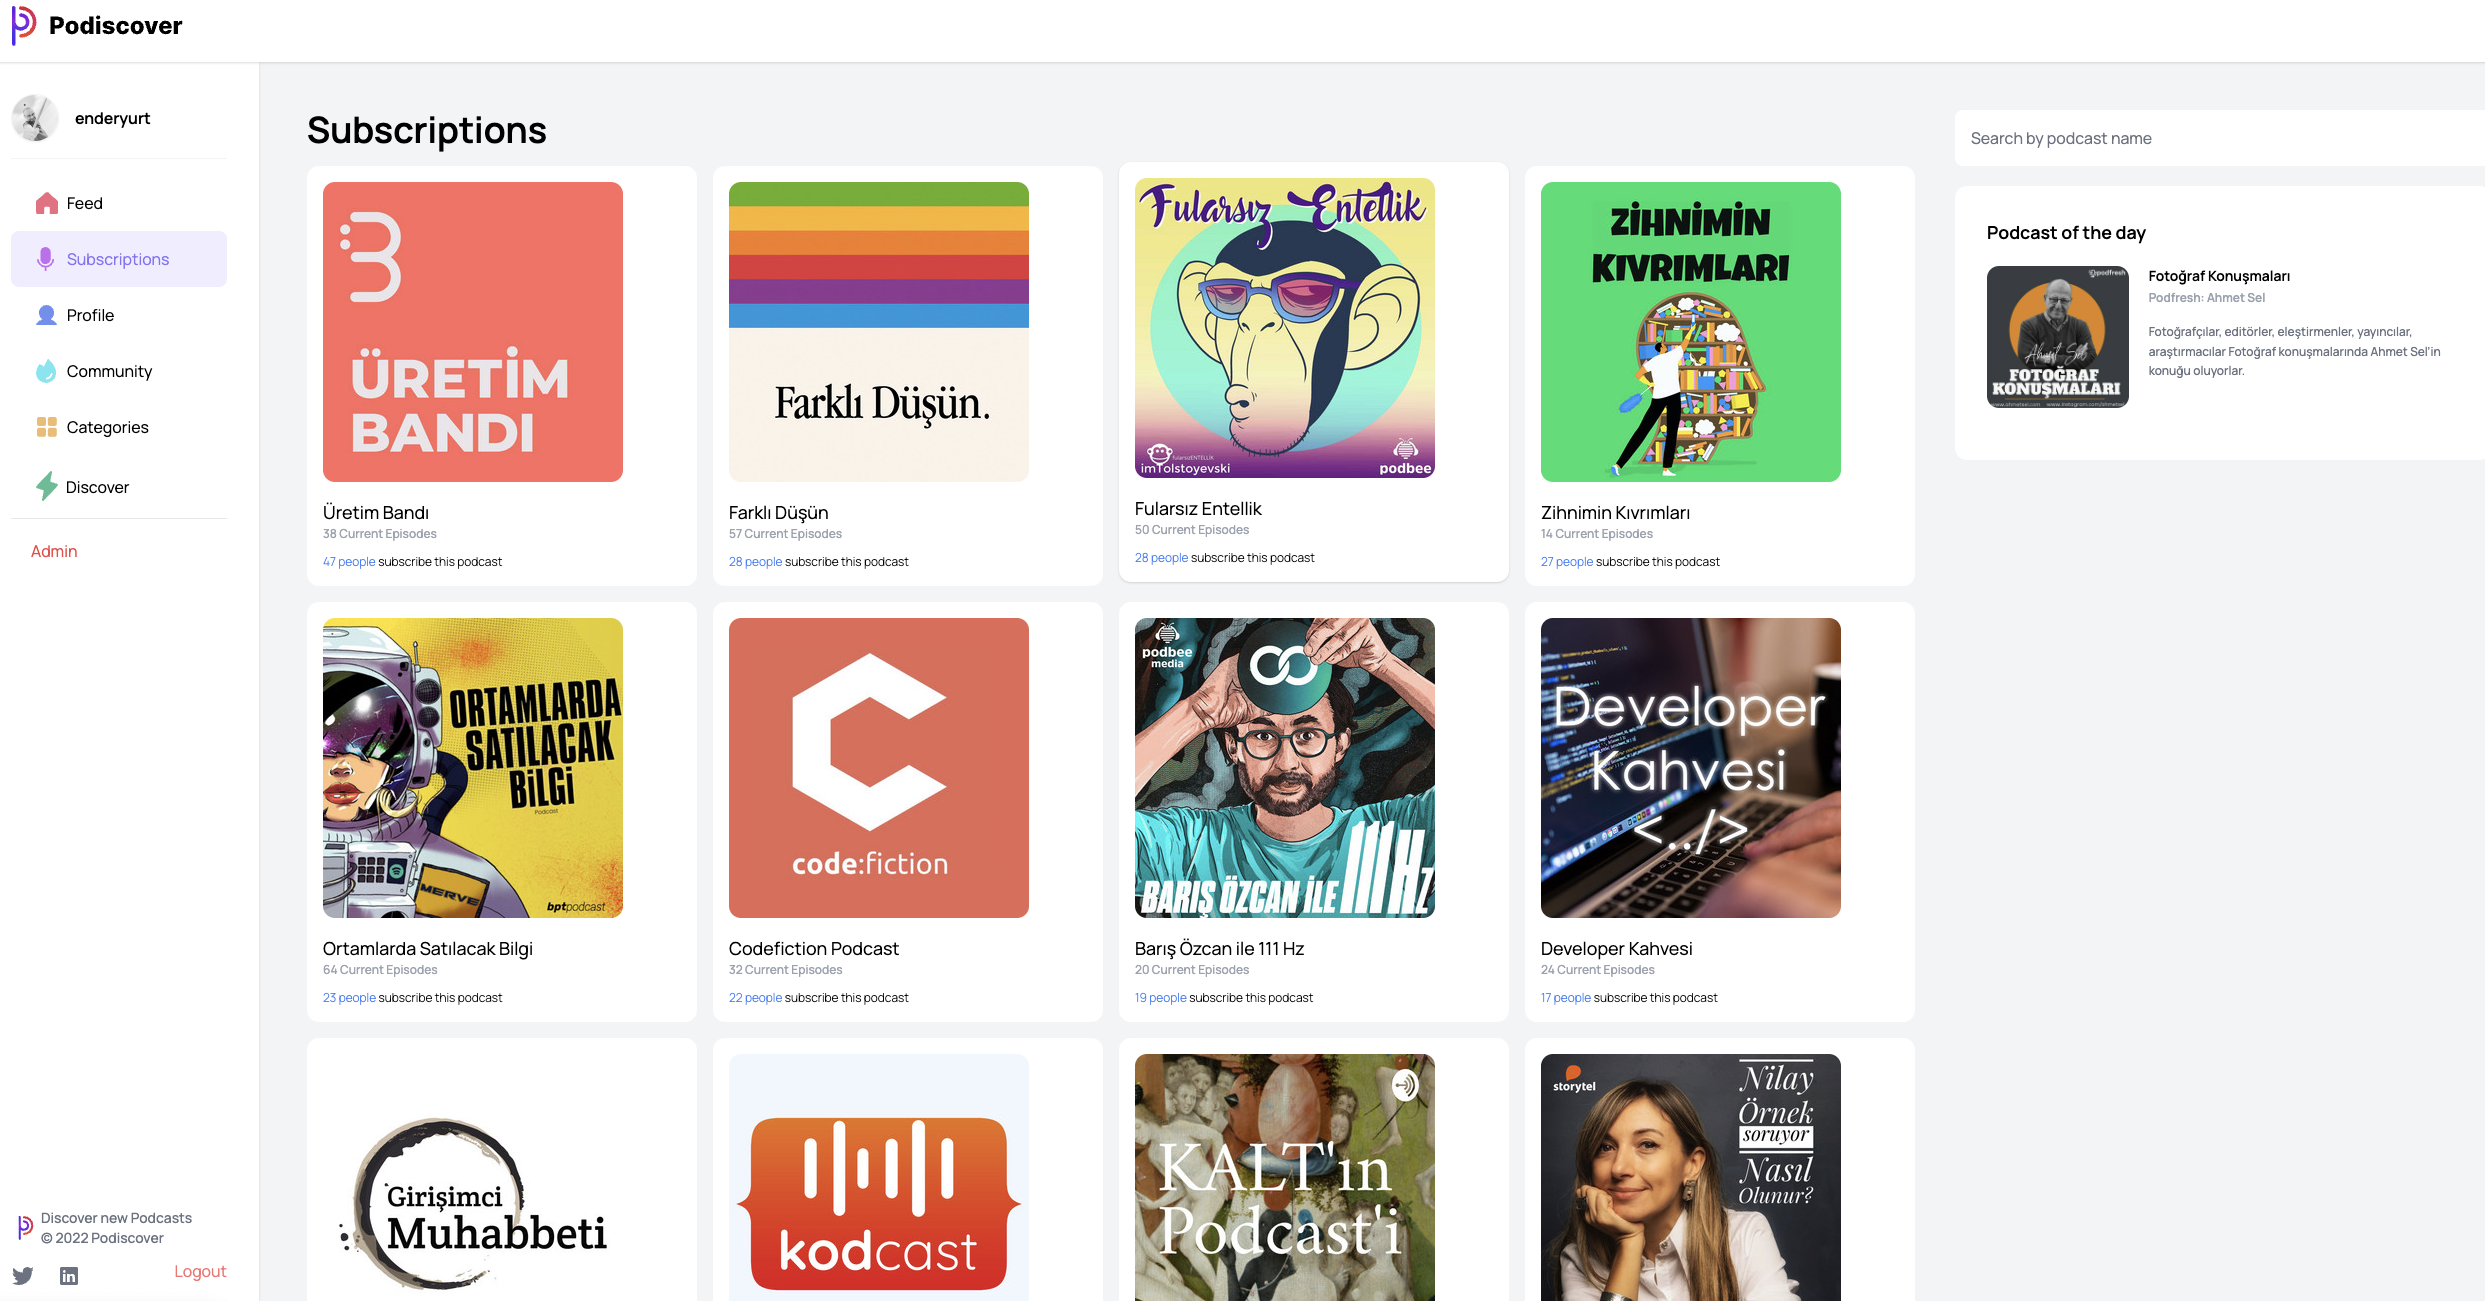Open the Twitter icon in footer
The image size is (2485, 1301).
(23, 1275)
